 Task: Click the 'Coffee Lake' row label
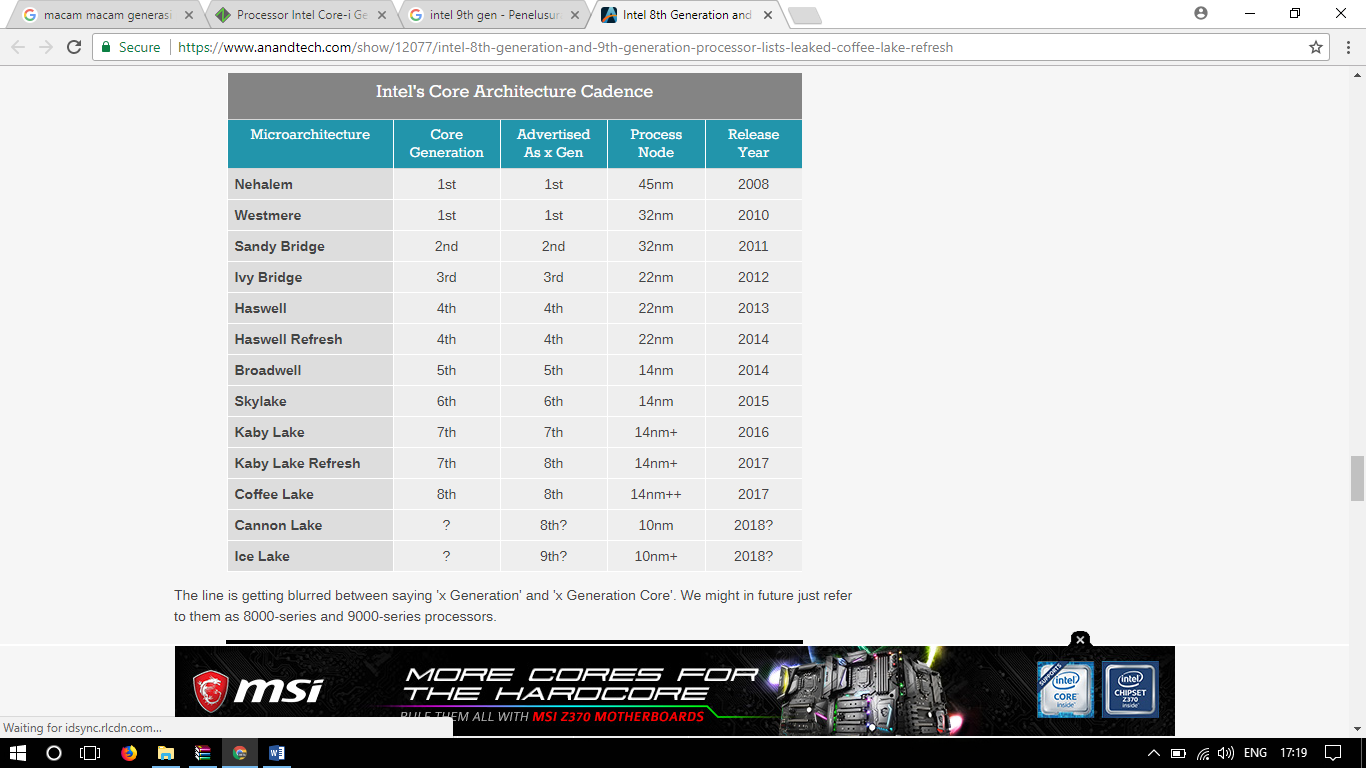point(274,494)
